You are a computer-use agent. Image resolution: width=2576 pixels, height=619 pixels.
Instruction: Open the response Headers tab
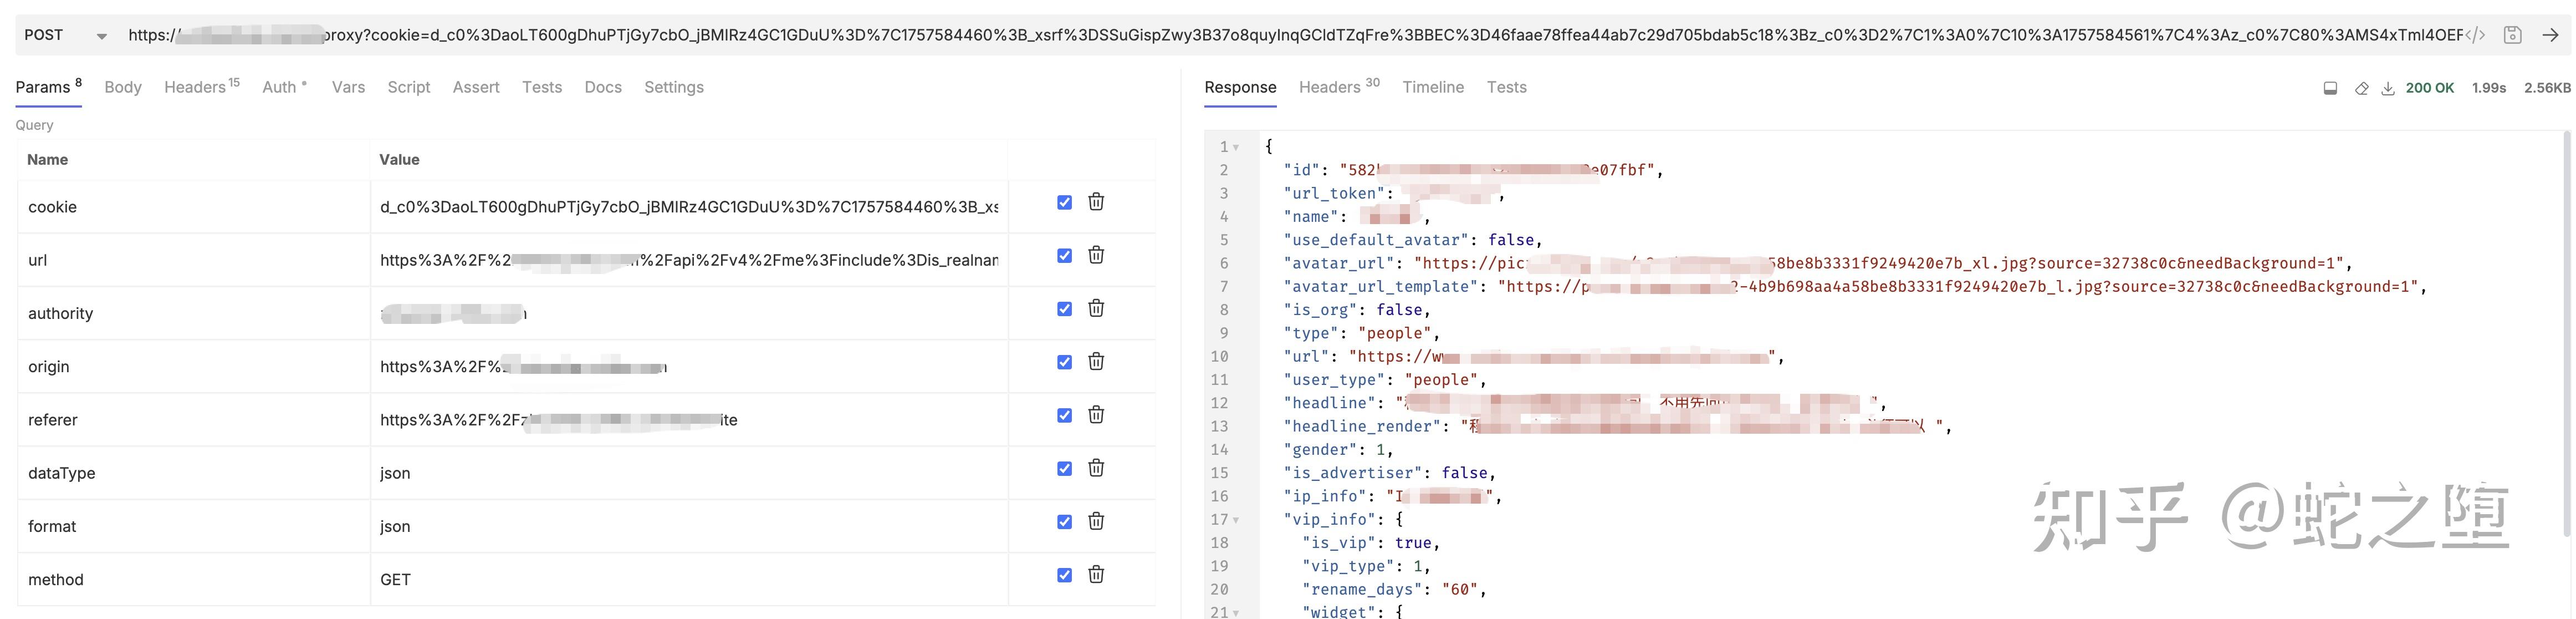click(x=1339, y=87)
